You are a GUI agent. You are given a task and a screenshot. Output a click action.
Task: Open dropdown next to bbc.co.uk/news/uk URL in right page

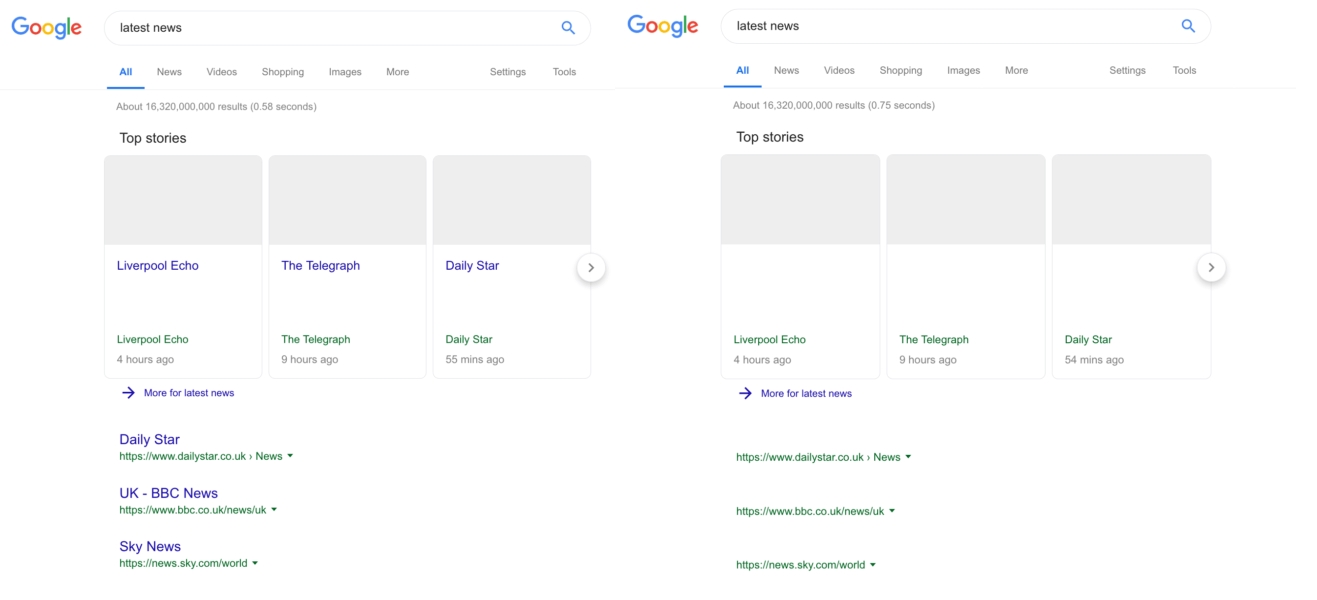tap(892, 511)
